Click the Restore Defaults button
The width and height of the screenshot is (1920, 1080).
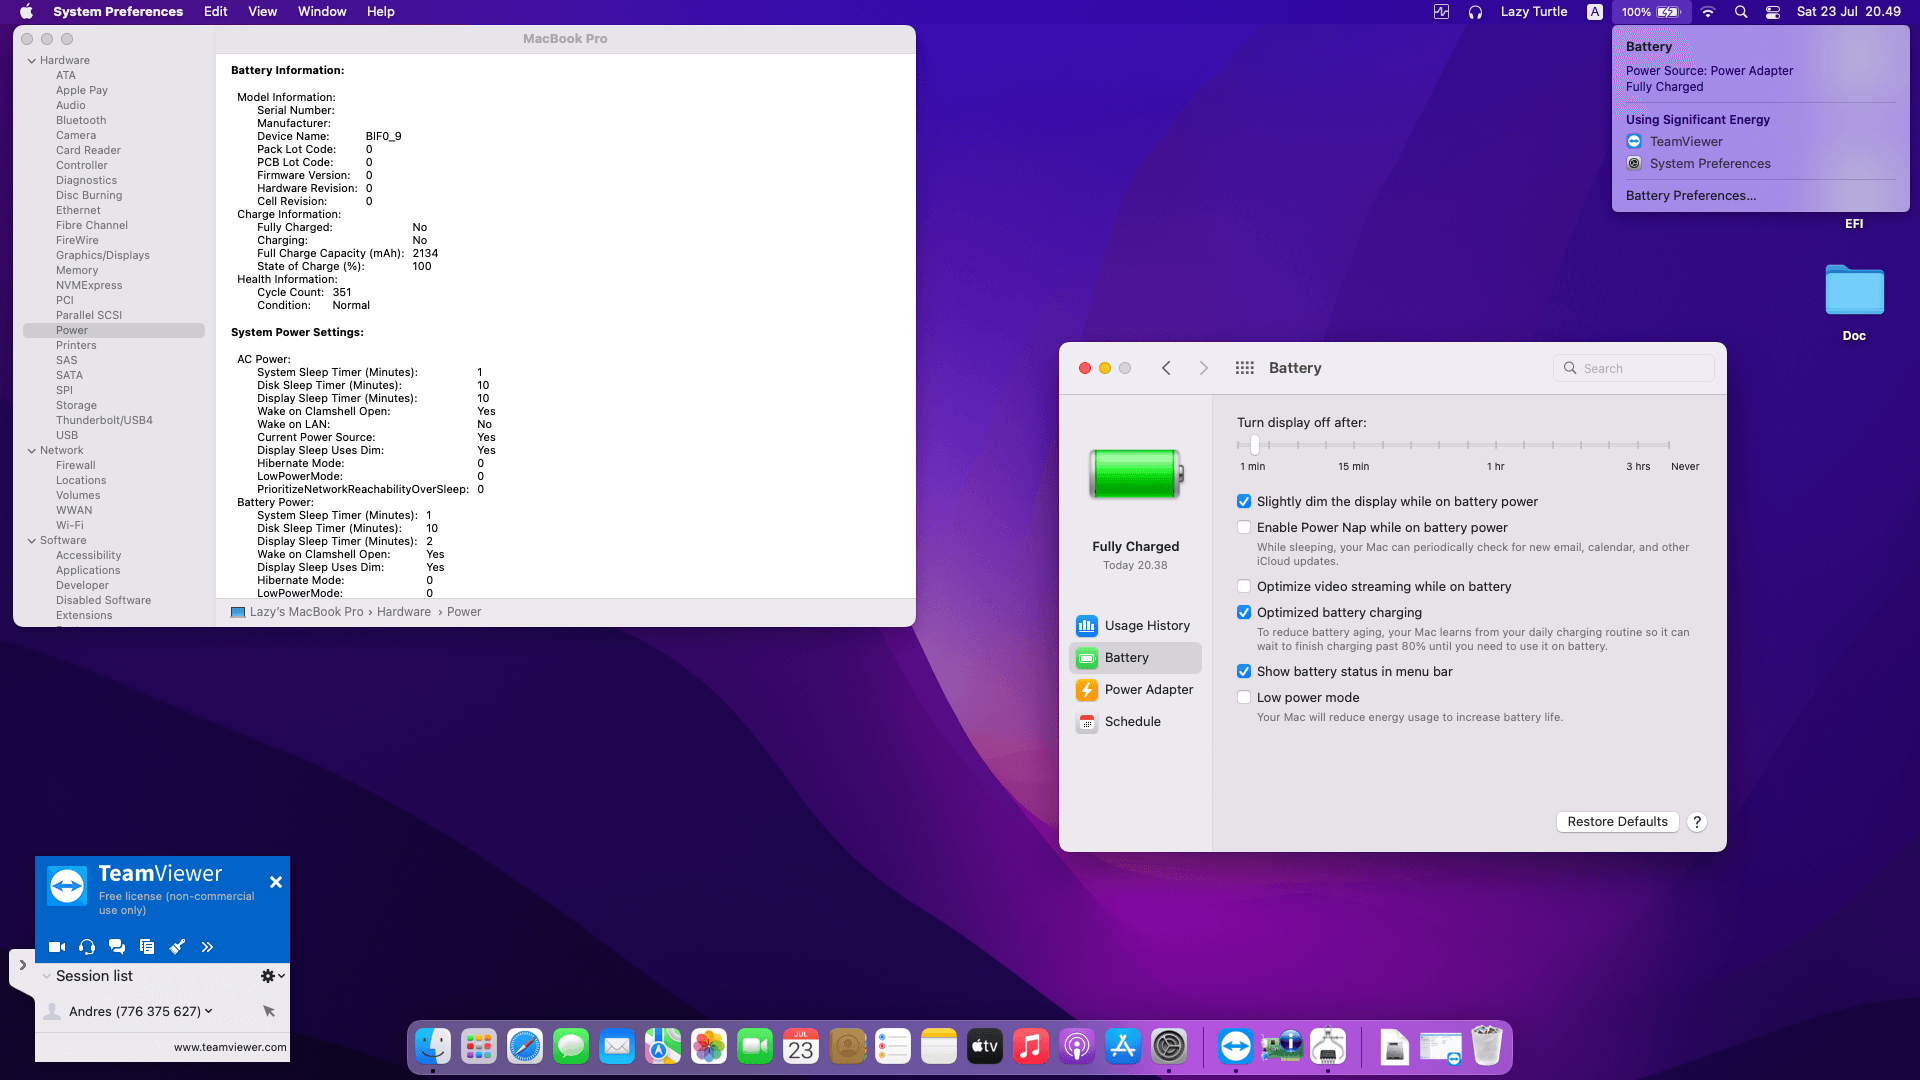tap(1617, 822)
